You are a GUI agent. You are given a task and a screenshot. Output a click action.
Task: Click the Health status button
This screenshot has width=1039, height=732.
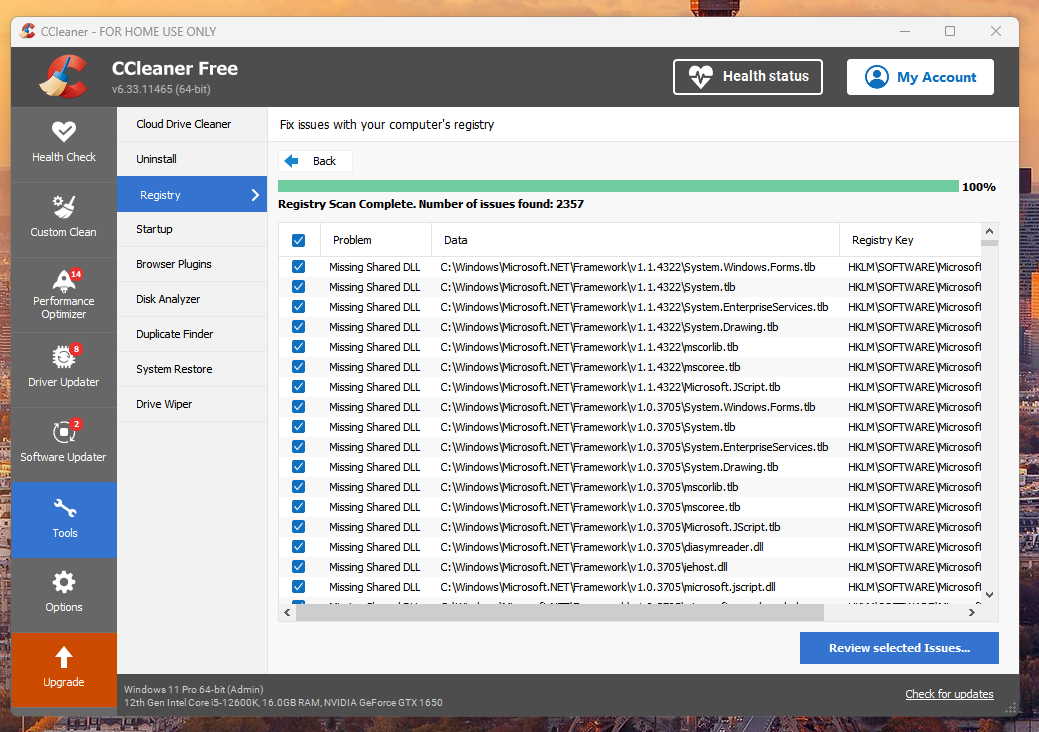tap(747, 77)
